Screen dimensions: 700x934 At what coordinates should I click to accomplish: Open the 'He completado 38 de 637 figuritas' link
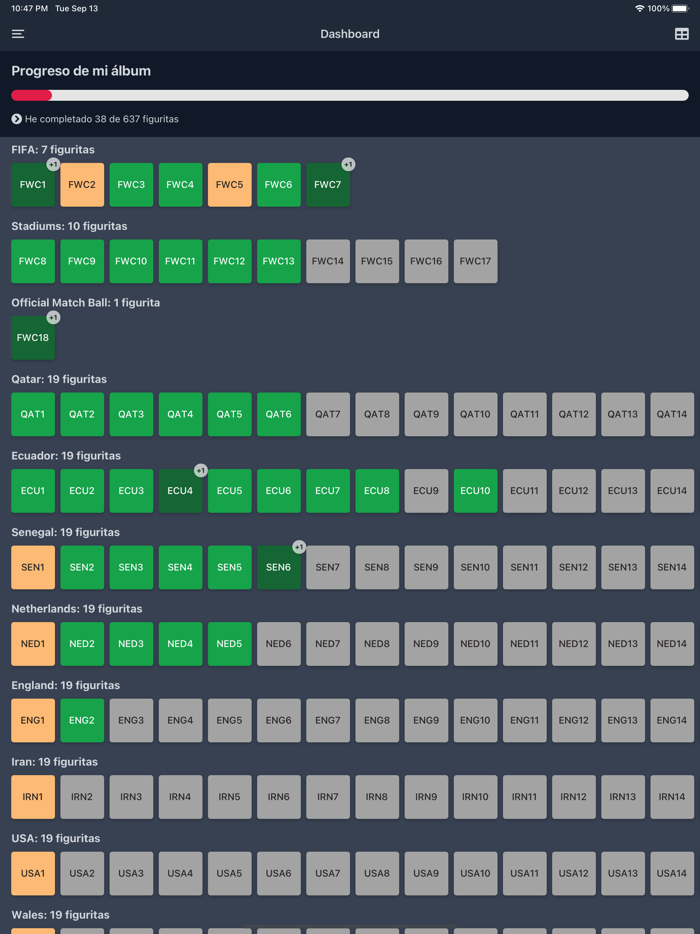pyautogui.click(x=101, y=119)
